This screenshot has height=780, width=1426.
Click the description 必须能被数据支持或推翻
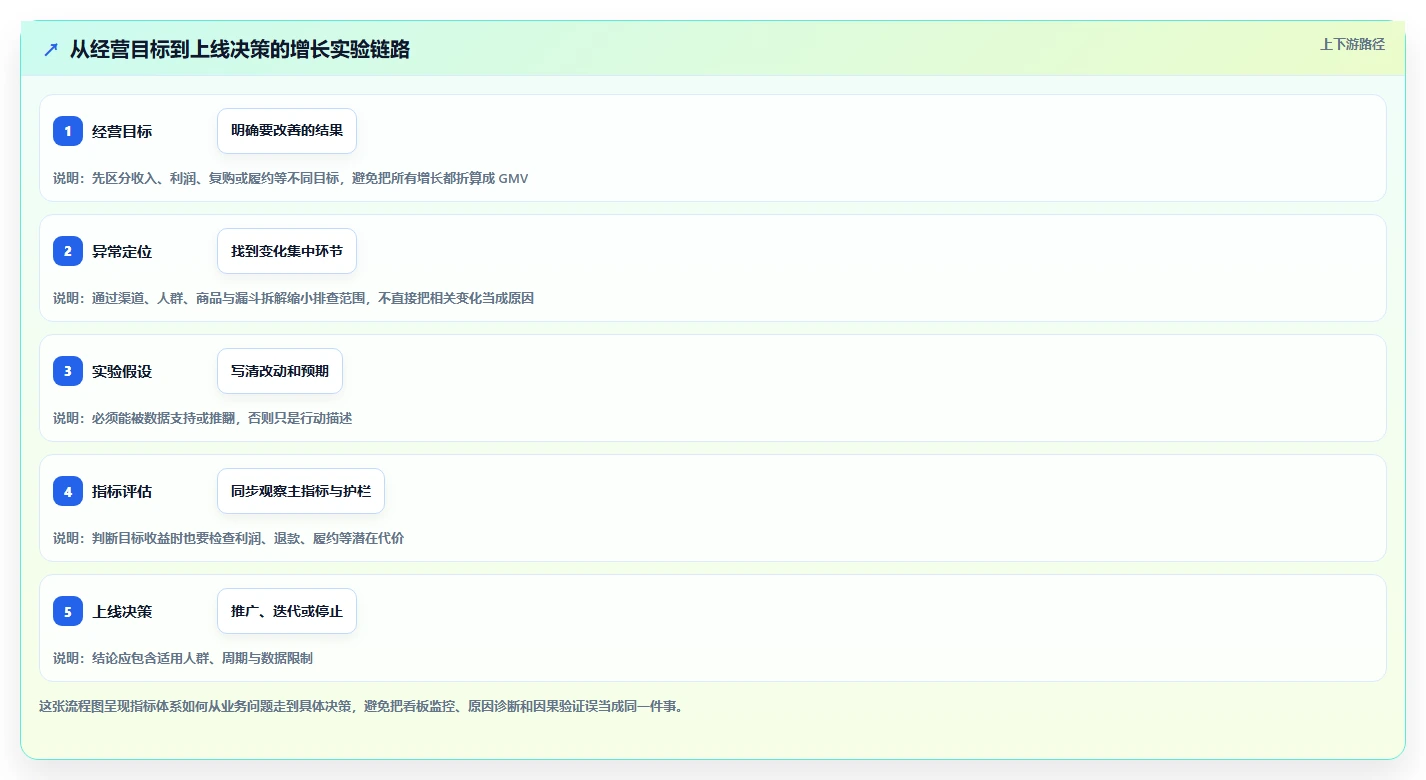click(x=203, y=418)
